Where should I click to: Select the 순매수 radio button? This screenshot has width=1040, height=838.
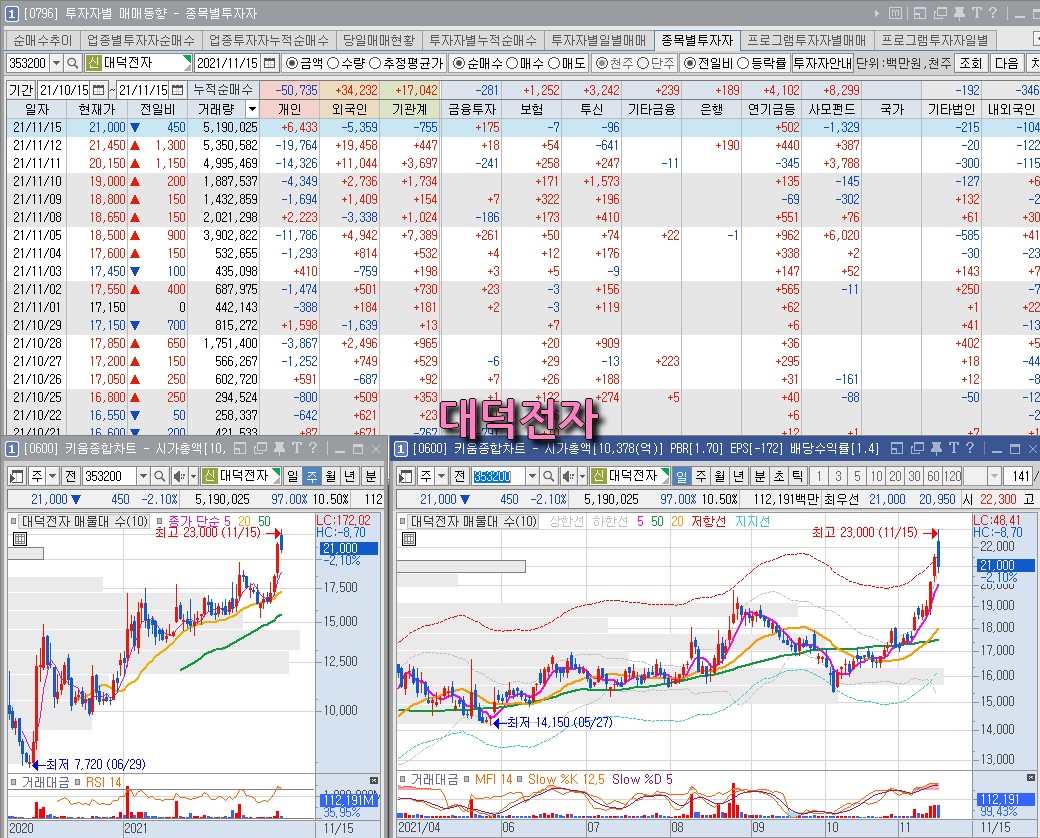[x=459, y=63]
